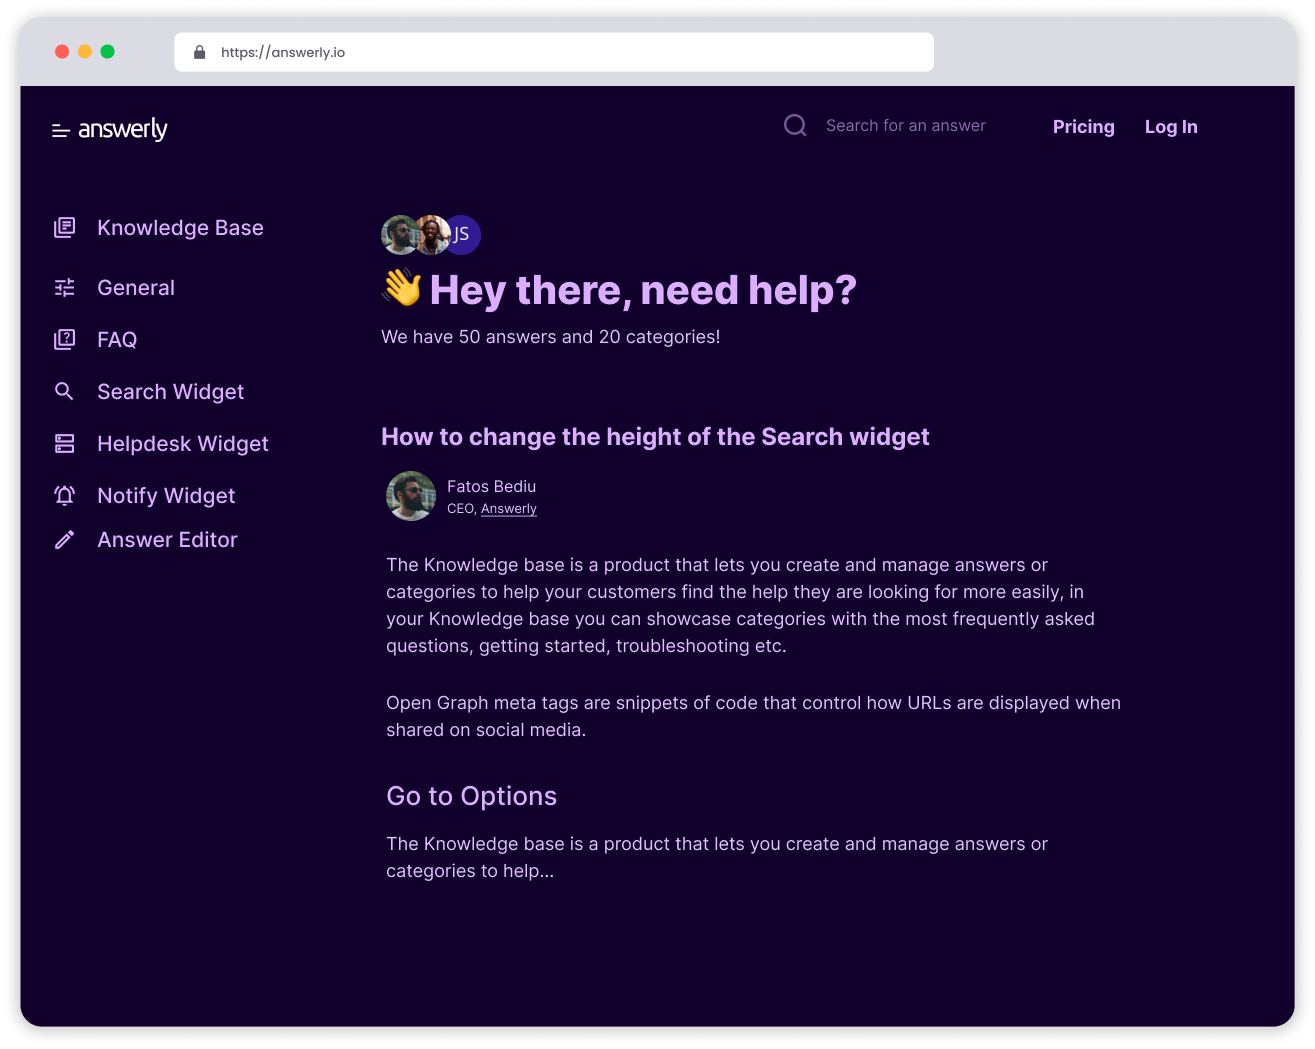Follow the Answerly link under author name
1315x1049 pixels.
coord(509,509)
